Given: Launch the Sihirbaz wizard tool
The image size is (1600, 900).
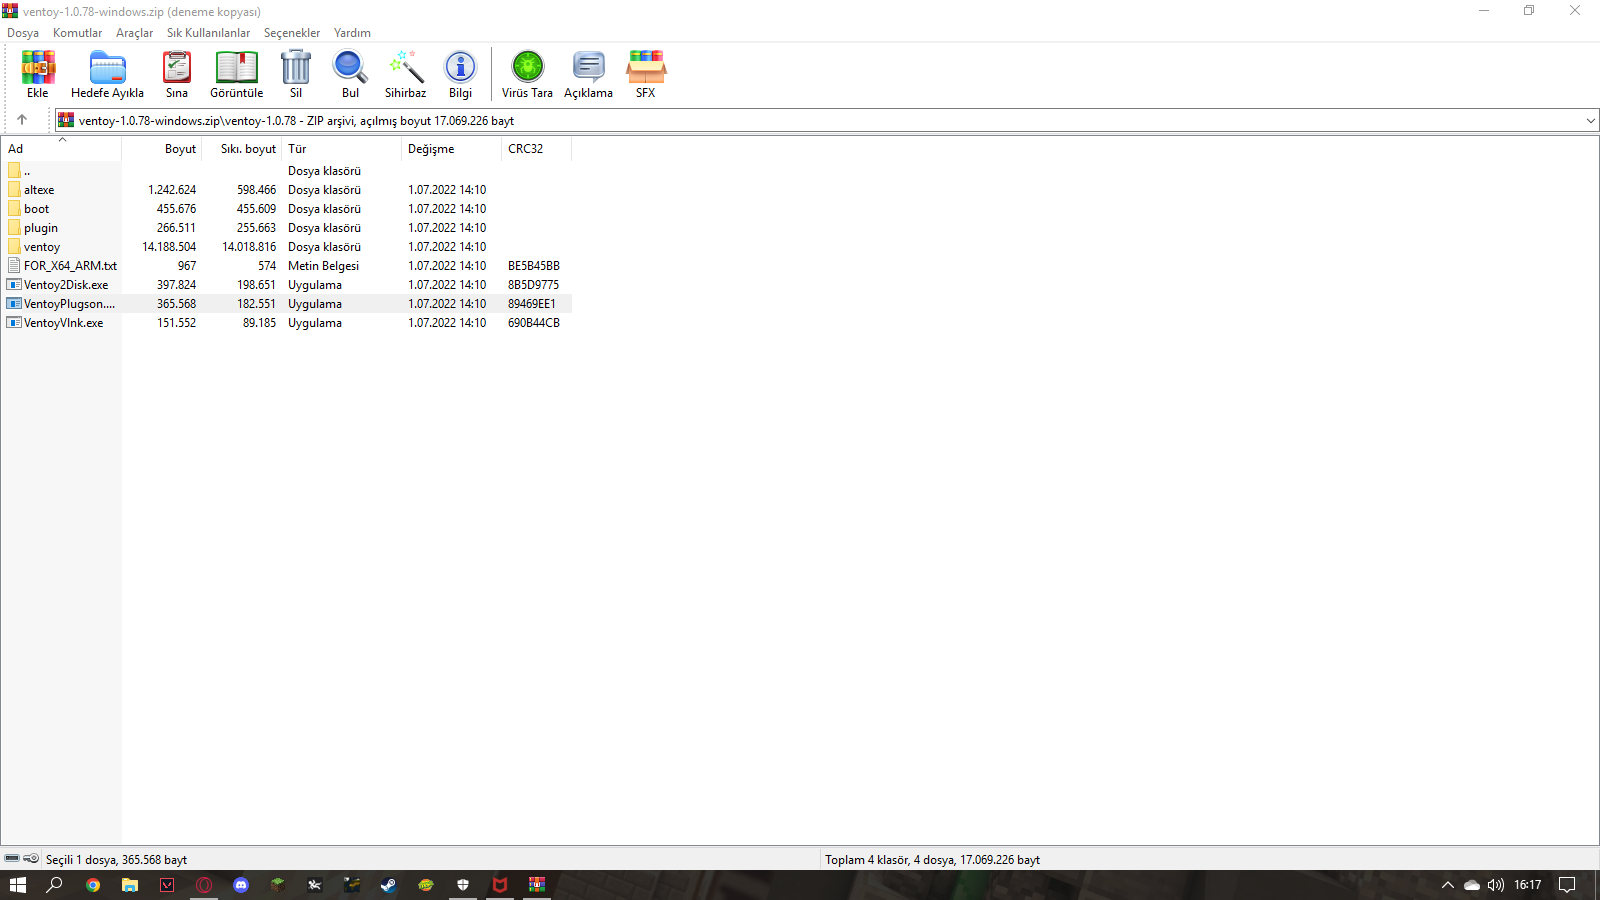Looking at the screenshot, I should 406,67.
